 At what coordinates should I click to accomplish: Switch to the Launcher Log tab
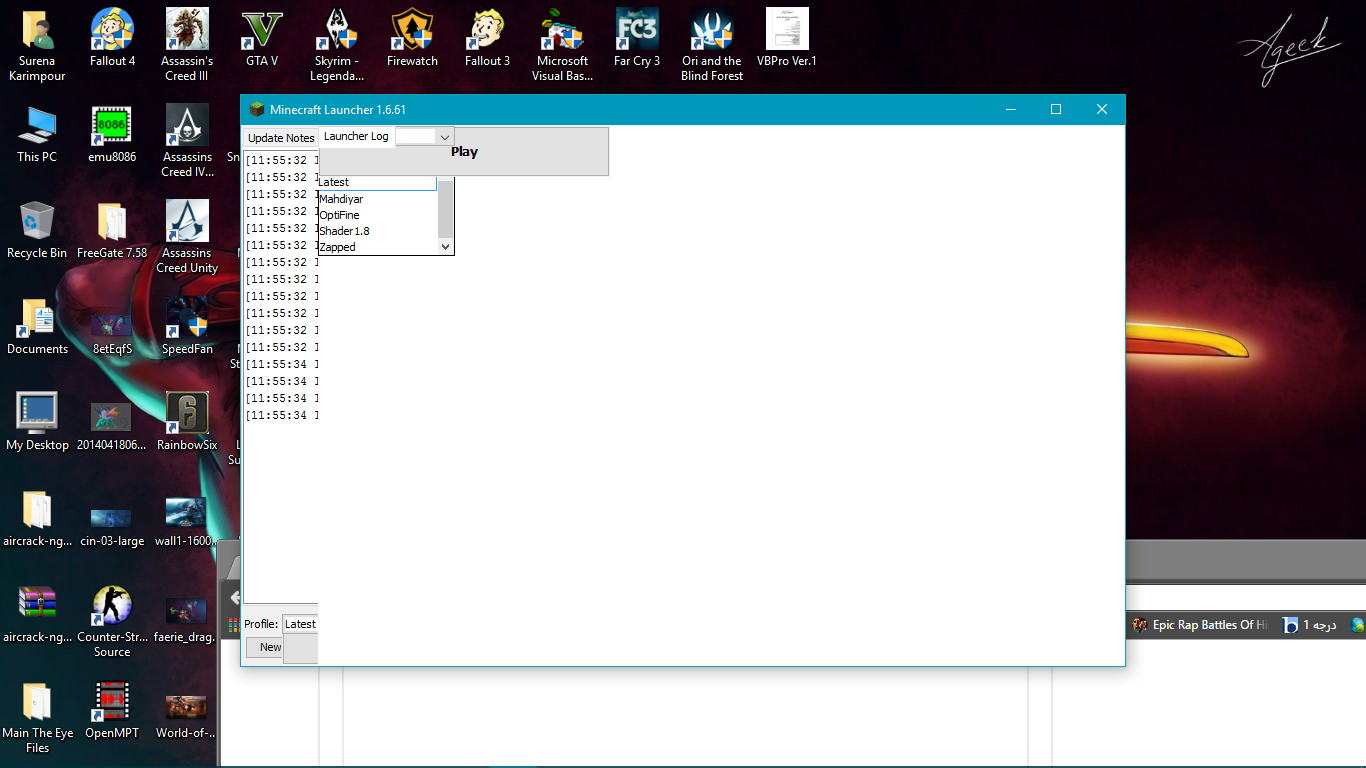click(x=356, y=136)
